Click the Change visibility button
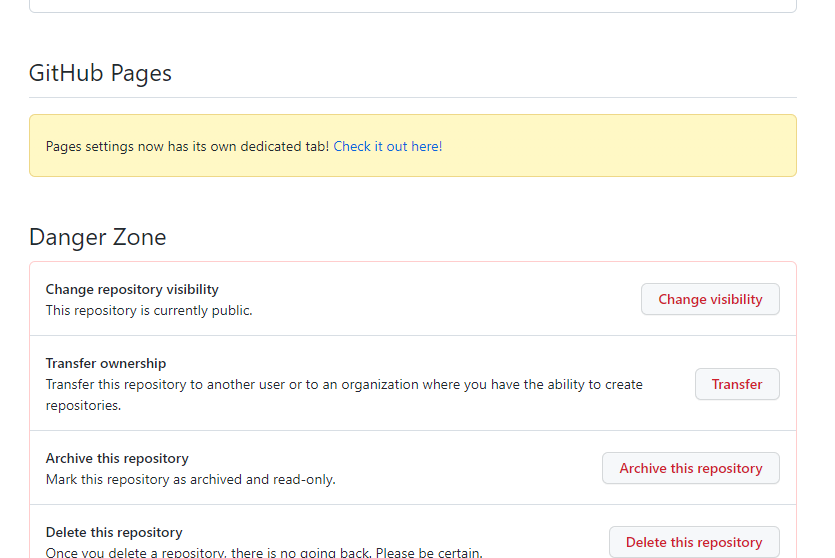Viewport: 835px width, 558px height. tap(710, 299)
